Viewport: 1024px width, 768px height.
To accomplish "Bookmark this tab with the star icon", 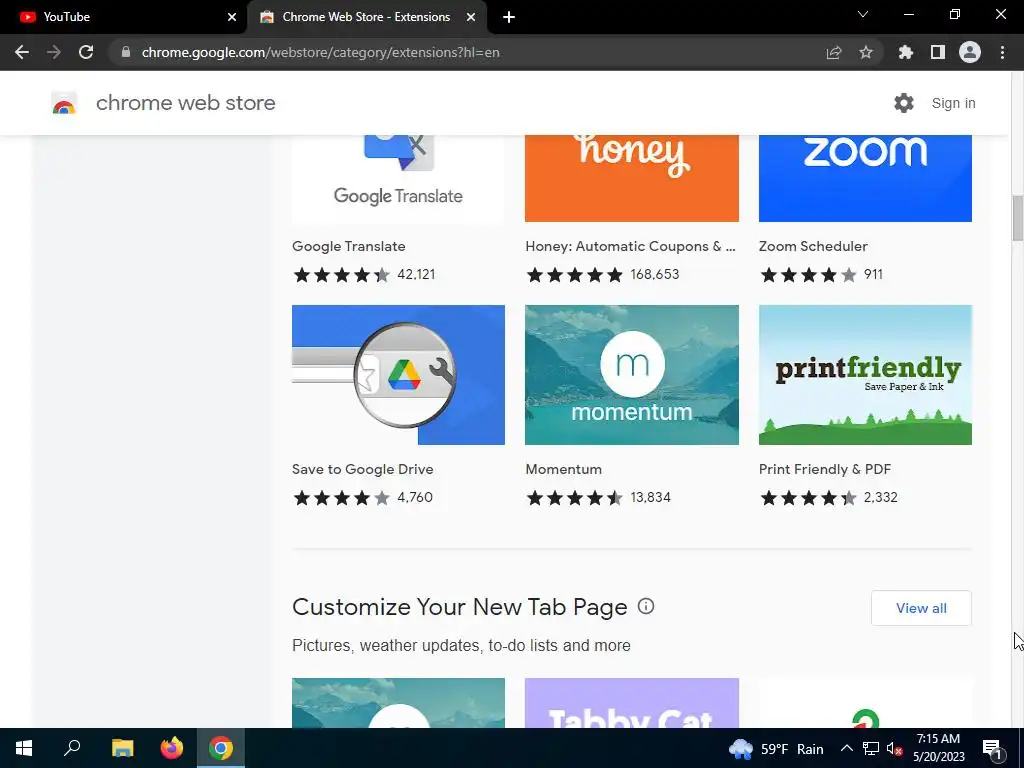I will point(866,52).
